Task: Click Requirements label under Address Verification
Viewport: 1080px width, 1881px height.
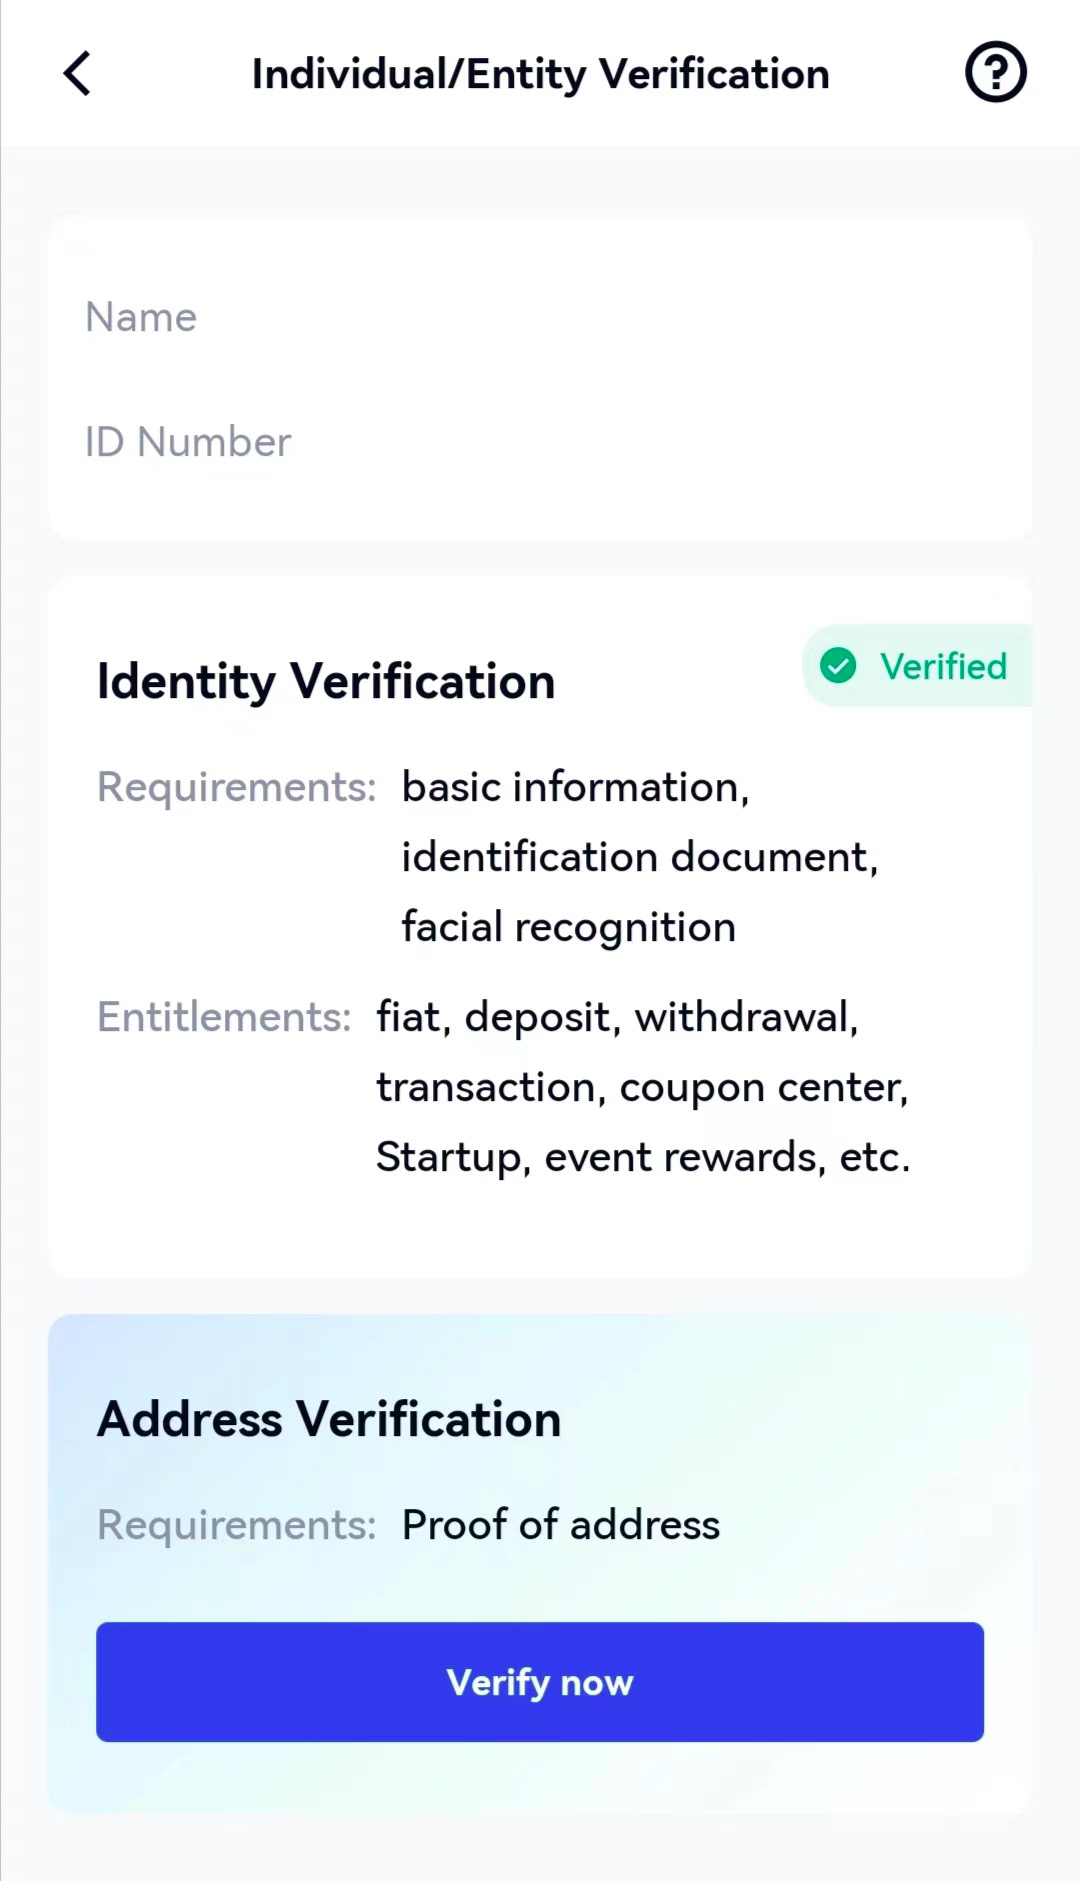Action: point(236,1525)
